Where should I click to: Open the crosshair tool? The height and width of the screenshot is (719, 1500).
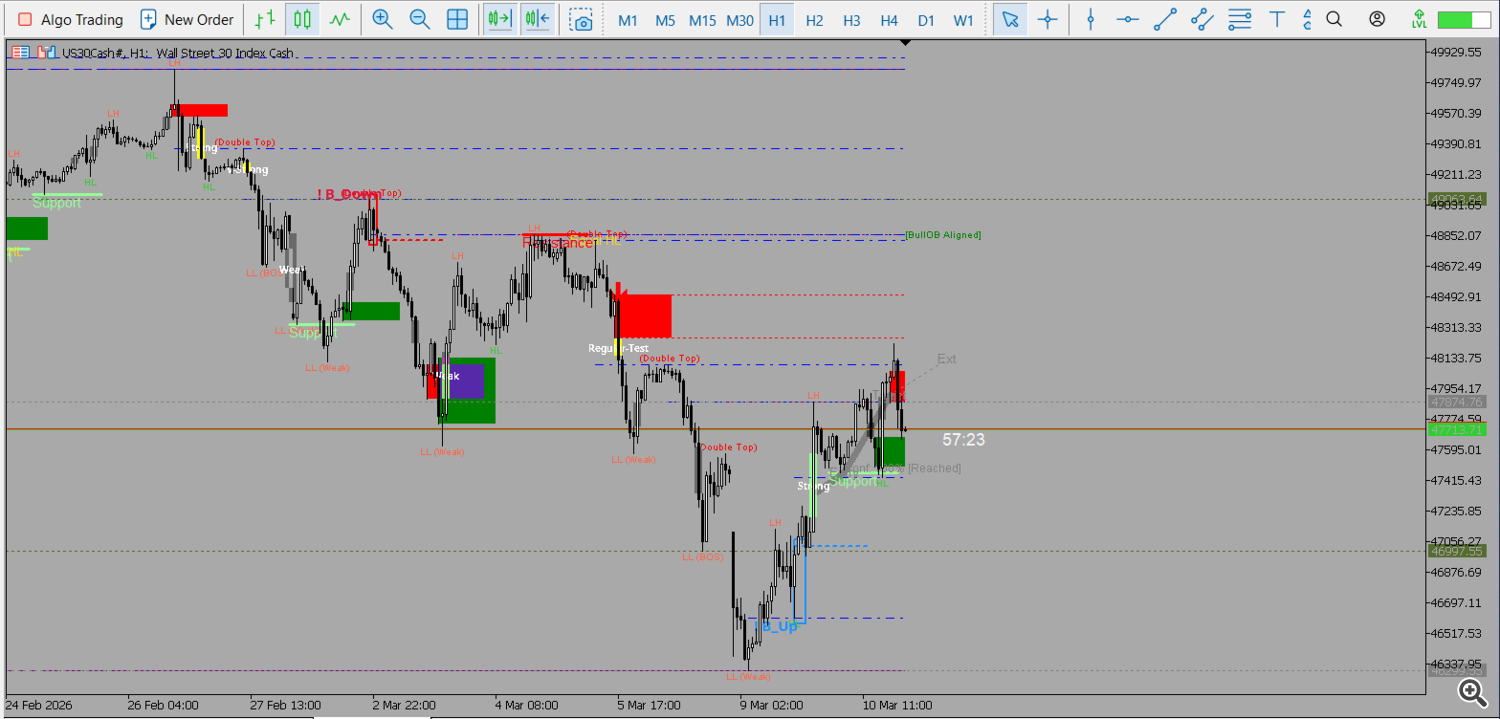pyautogui.click(x=1047, y=19)
